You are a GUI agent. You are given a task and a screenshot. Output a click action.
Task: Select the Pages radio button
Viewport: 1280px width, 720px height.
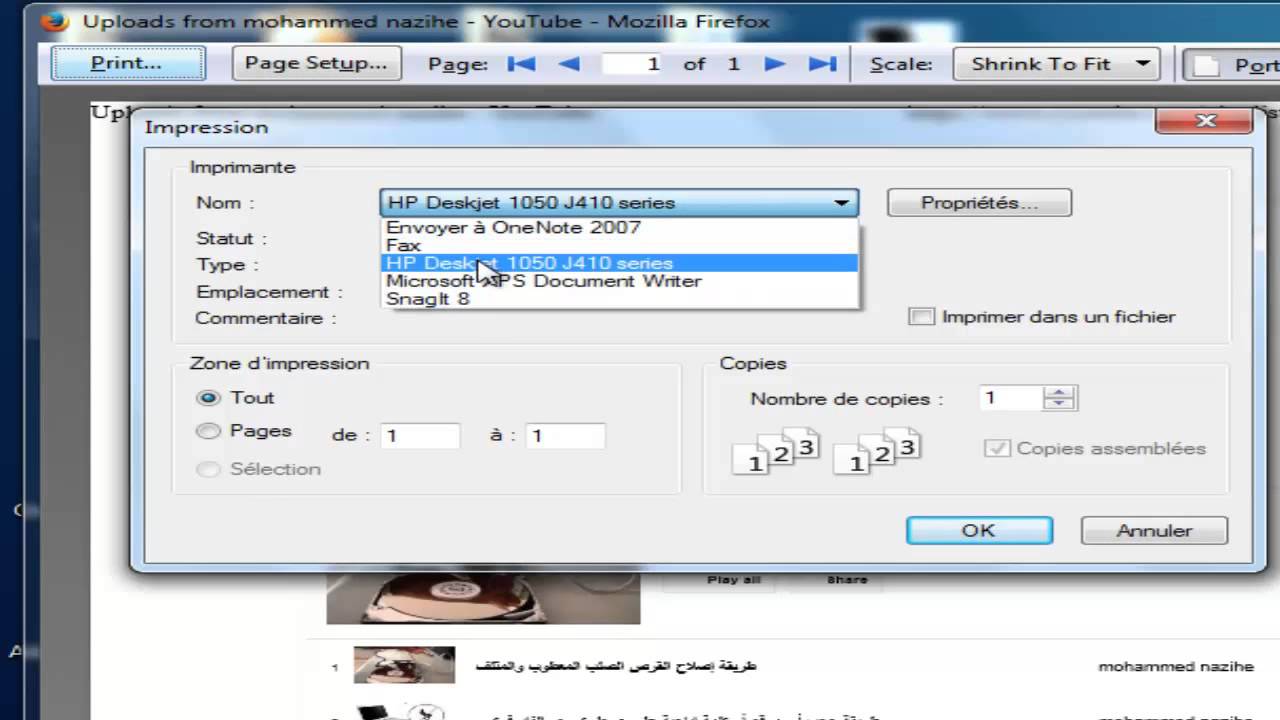click(208, 431)
